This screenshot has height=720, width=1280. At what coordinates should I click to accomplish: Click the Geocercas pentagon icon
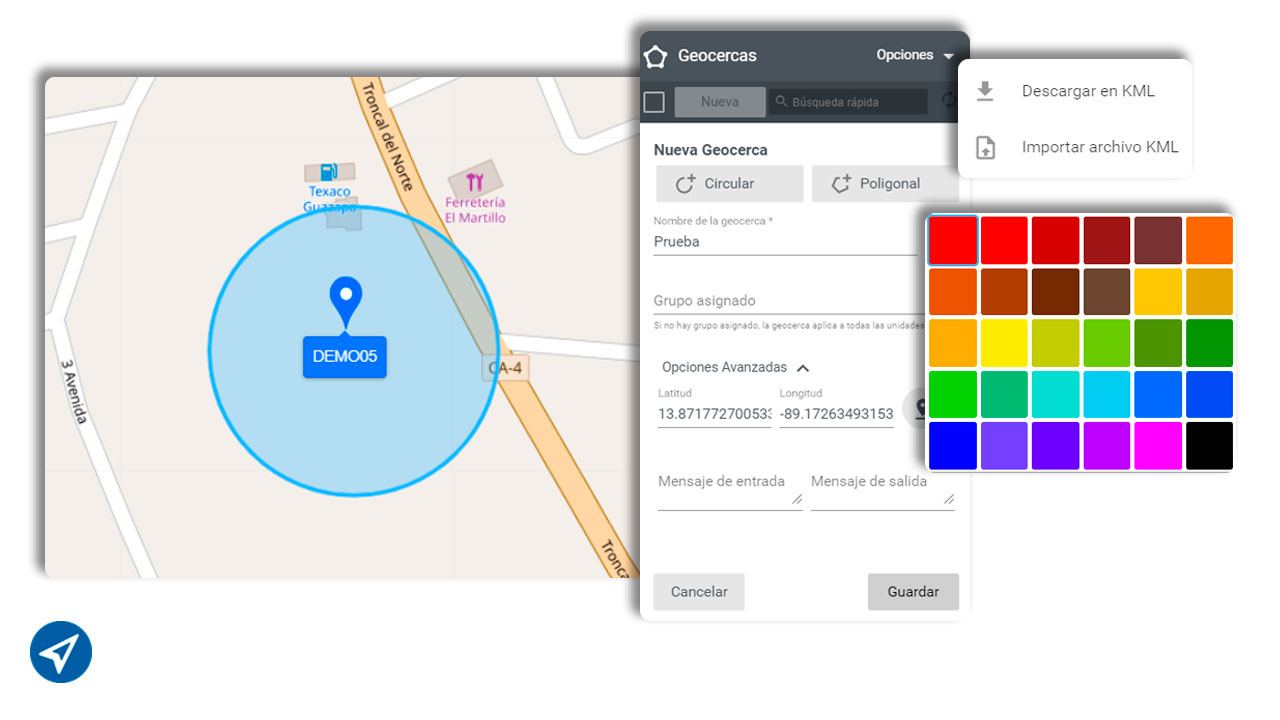click(x=655, y=56)
